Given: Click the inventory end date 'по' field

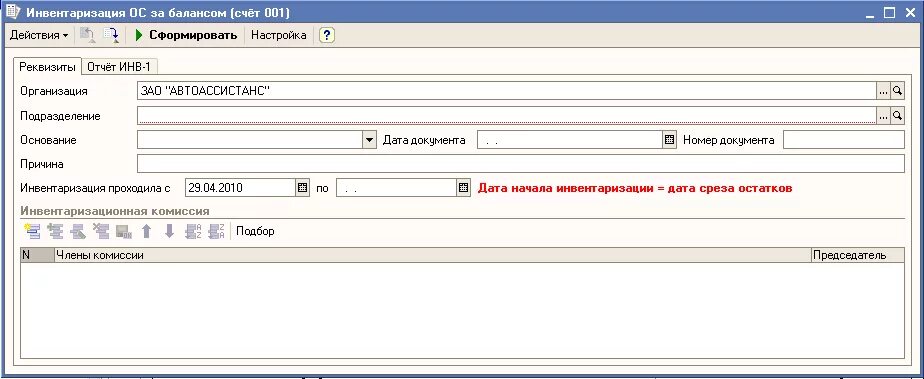Looking at the screenshot, I should point(396,188).
